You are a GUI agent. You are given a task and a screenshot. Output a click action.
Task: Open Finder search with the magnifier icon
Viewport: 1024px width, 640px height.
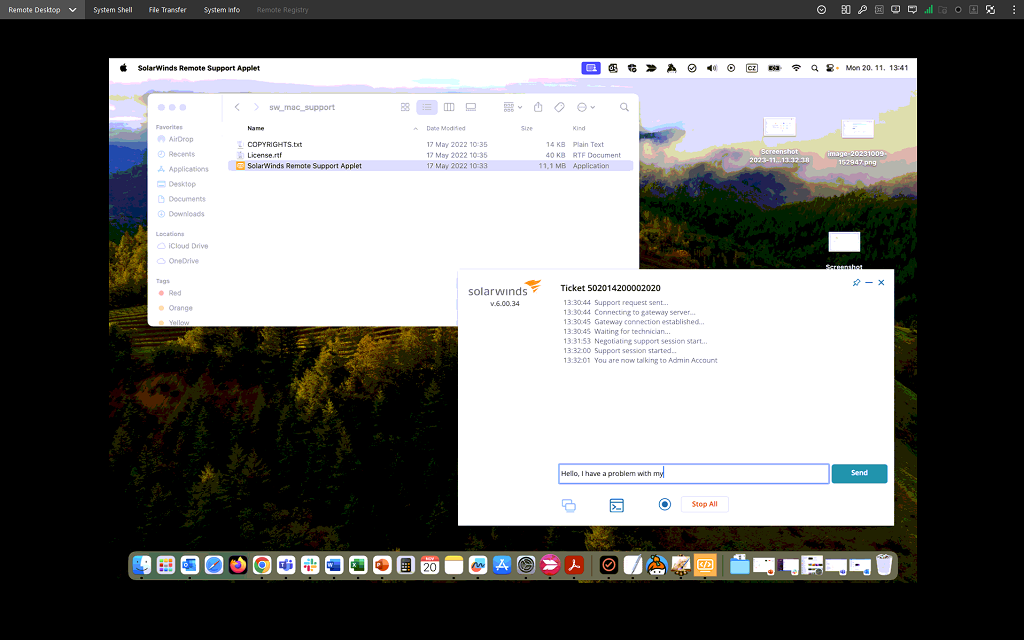click(x=624, y=107)
